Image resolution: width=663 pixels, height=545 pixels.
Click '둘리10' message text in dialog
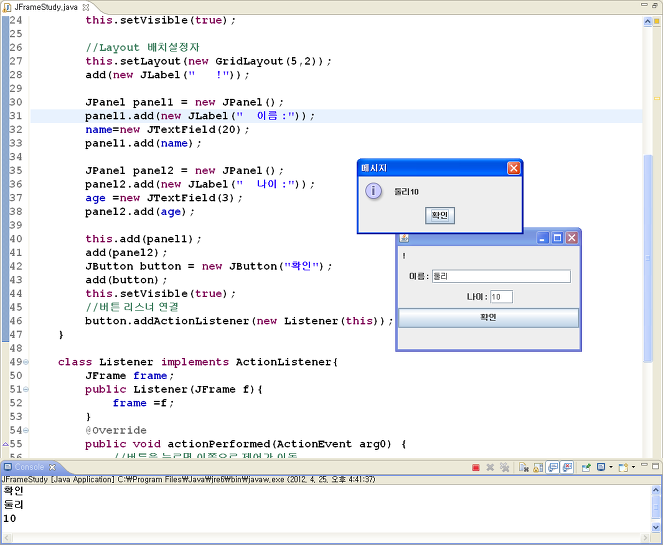click(x=406, y=192)
